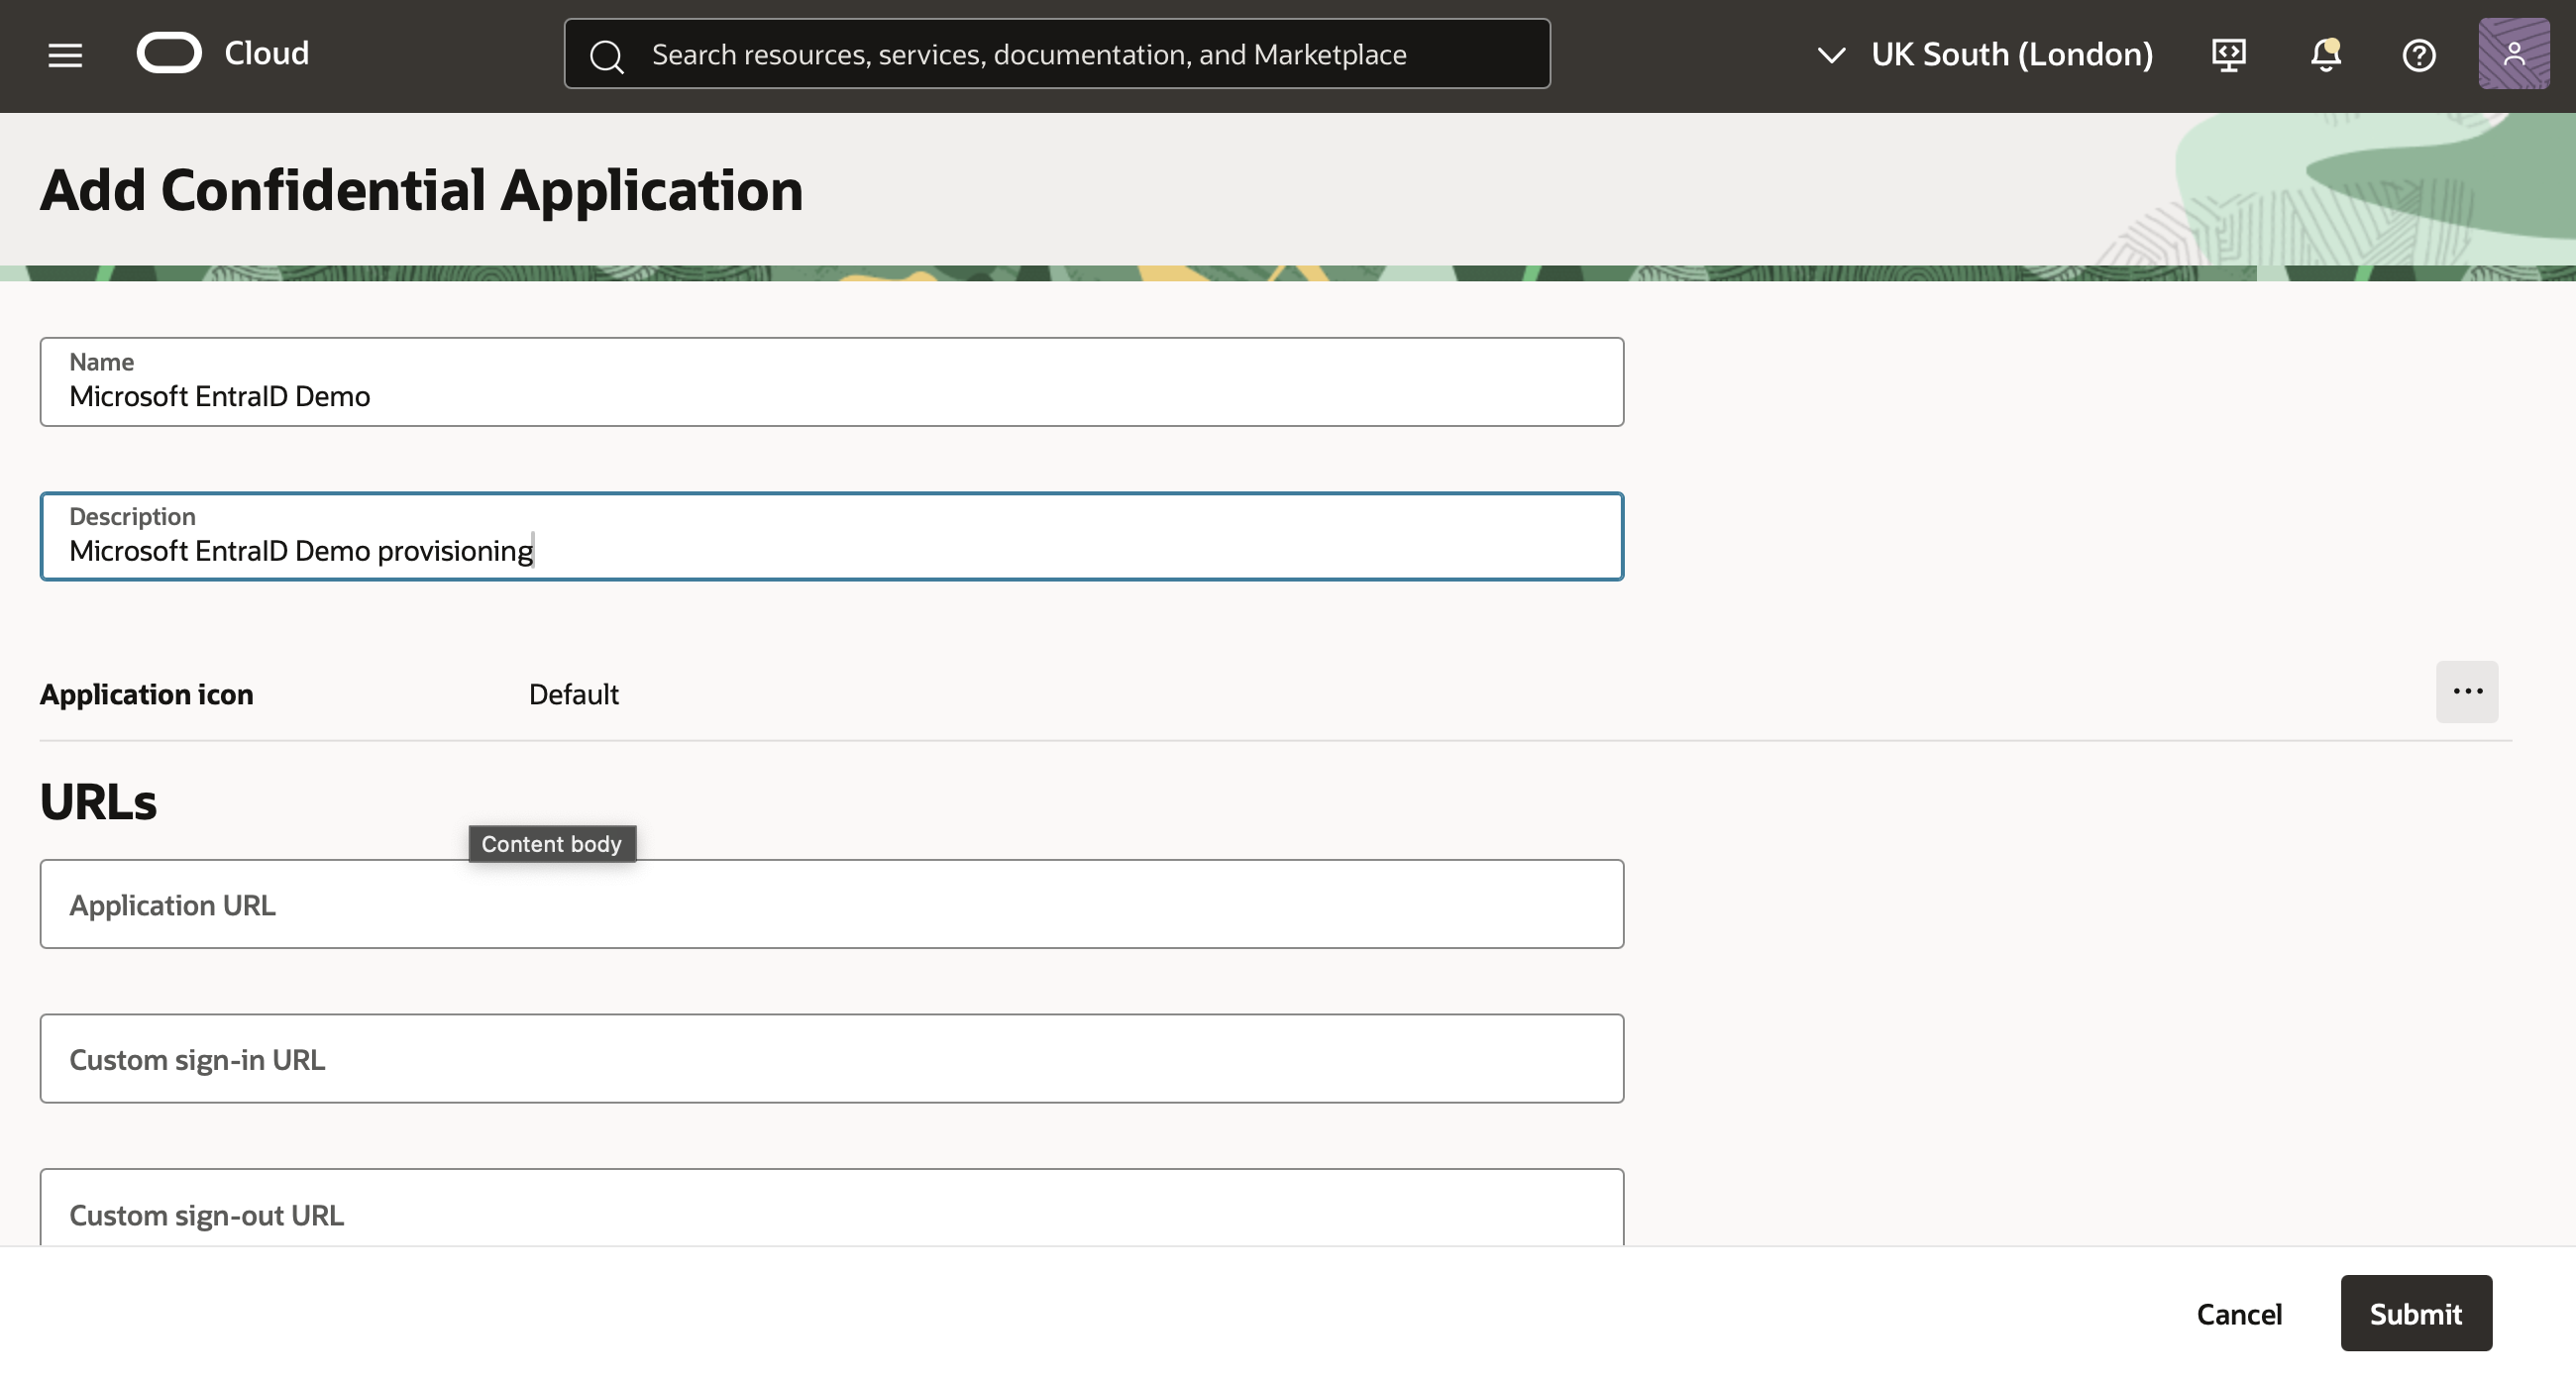Click the Add Confidential Application title
This screenshot has width=2576, height=1381.
pyautogui.click(x=421, y=190)
